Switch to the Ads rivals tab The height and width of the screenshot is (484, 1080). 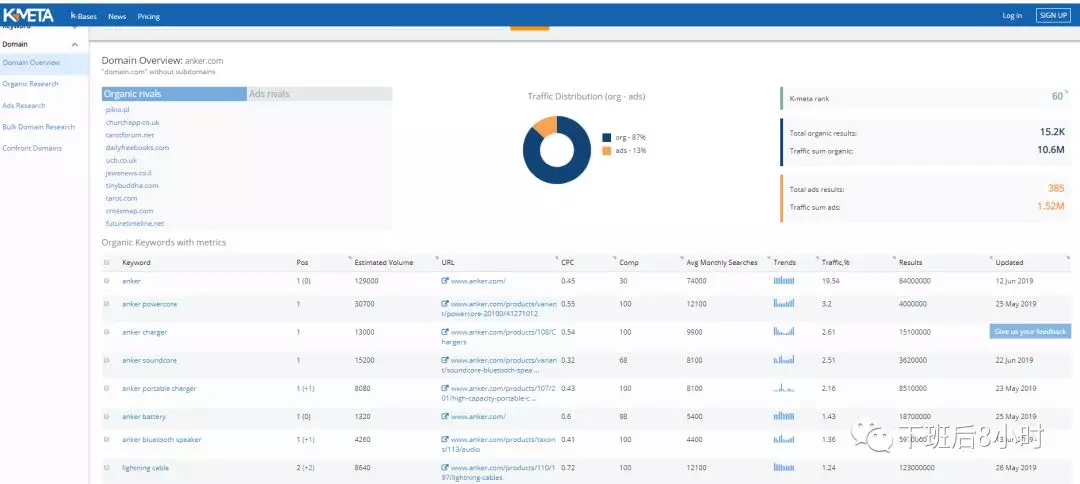(x=269, y=94)
